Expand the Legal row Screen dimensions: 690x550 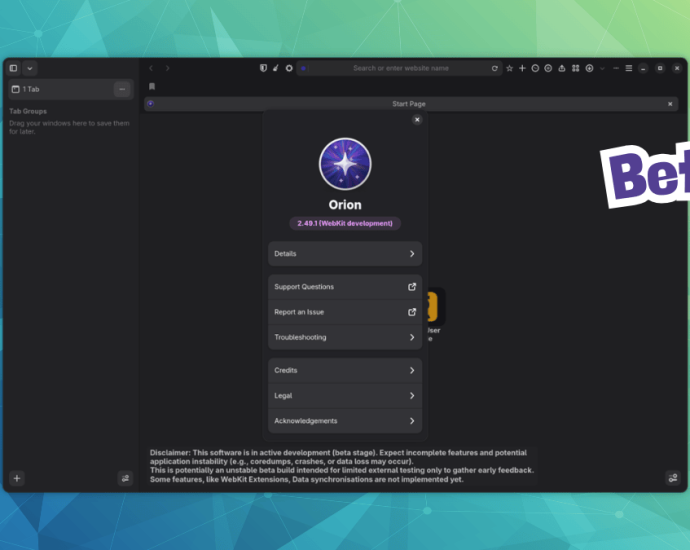click(345, 396)
